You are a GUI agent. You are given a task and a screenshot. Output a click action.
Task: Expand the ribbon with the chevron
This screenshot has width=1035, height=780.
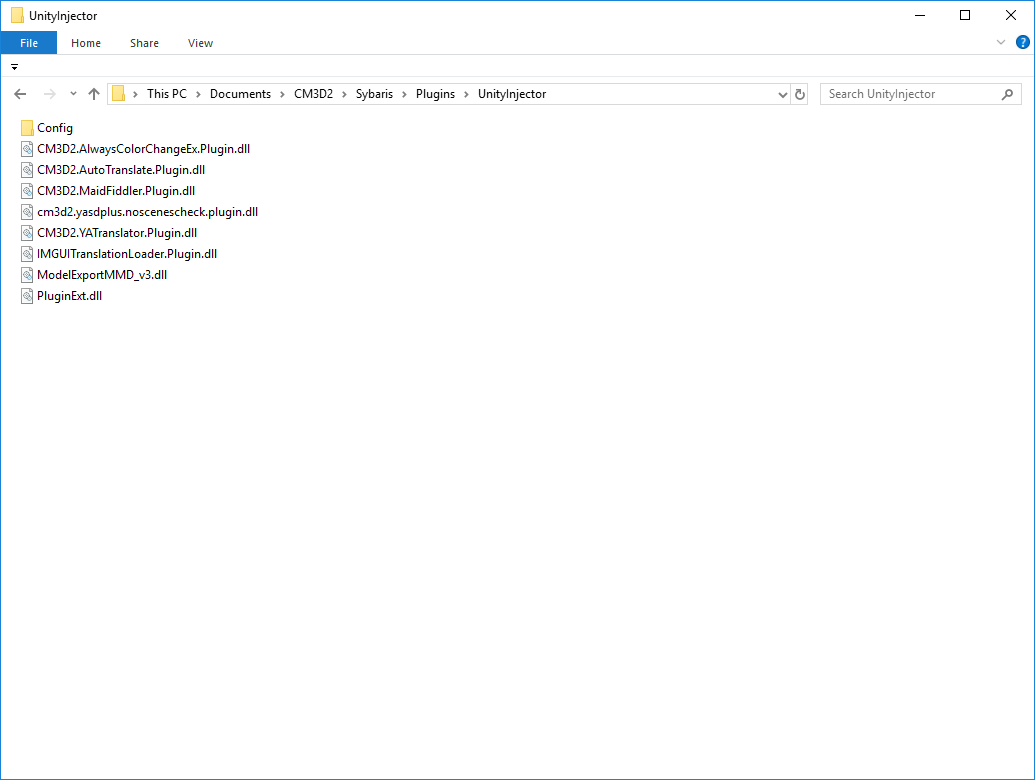point(1001,42)
